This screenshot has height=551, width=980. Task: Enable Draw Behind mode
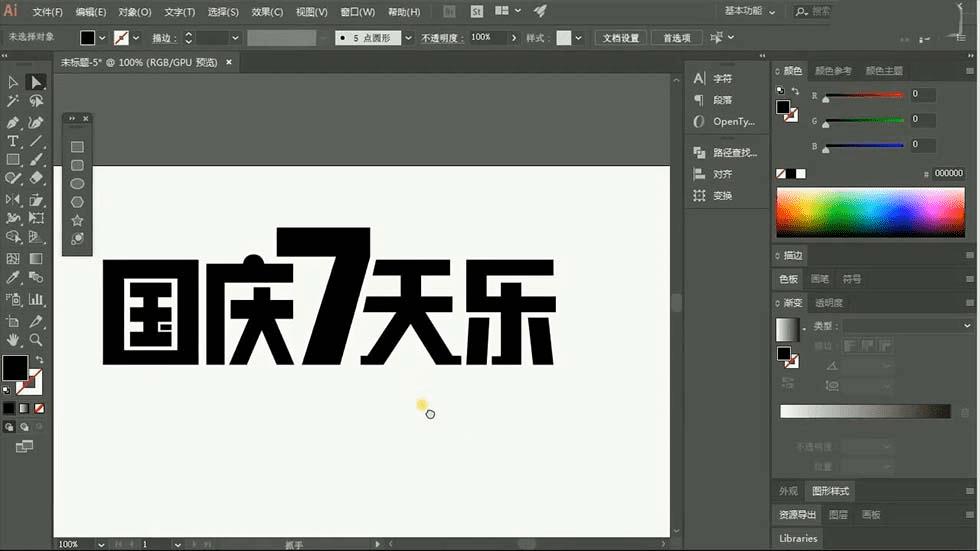[x=24, y=427]
